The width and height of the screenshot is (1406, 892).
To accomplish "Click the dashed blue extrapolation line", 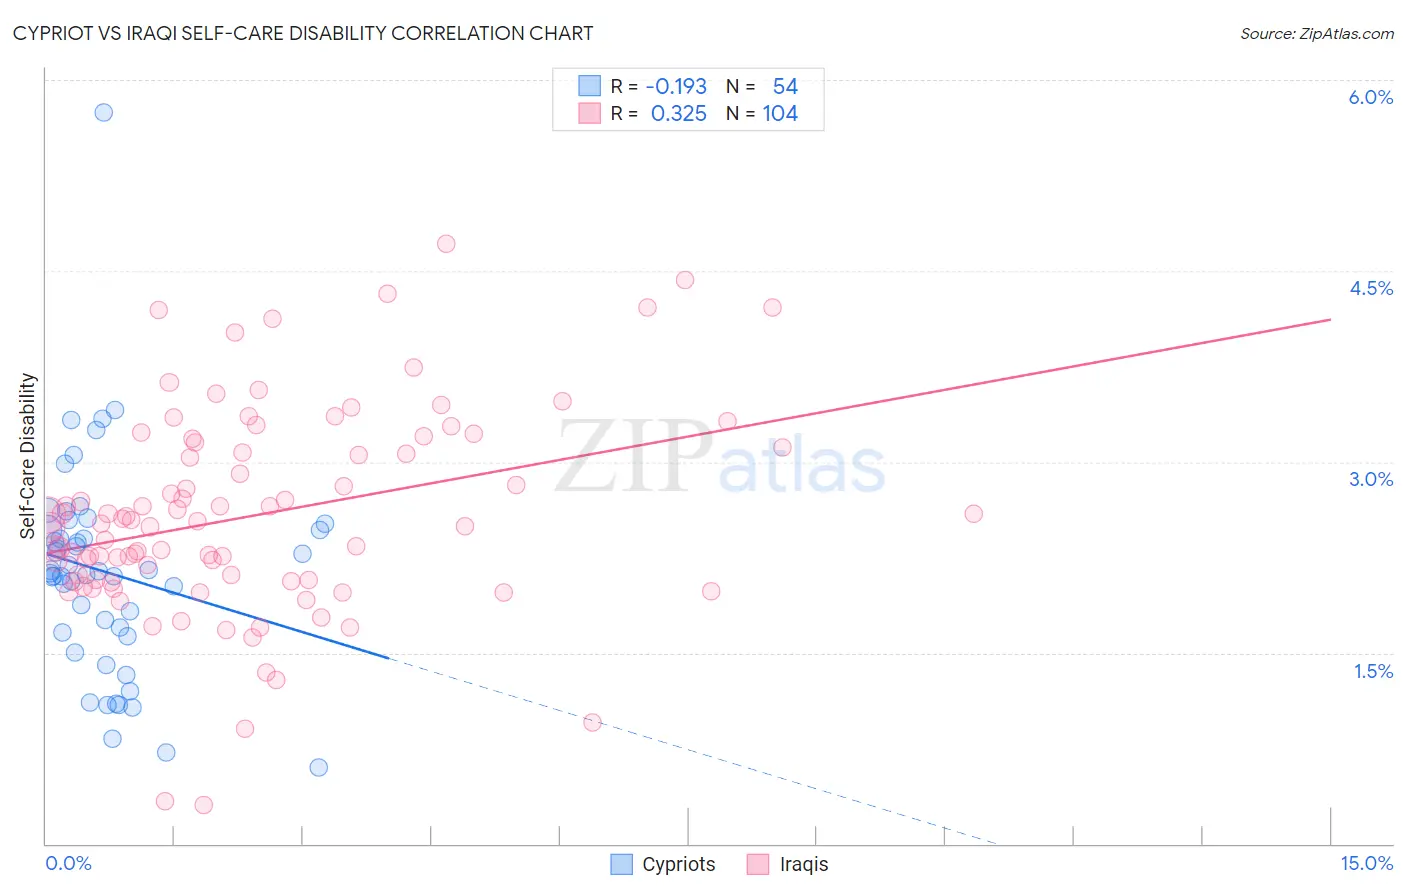I will pos(690,752).
